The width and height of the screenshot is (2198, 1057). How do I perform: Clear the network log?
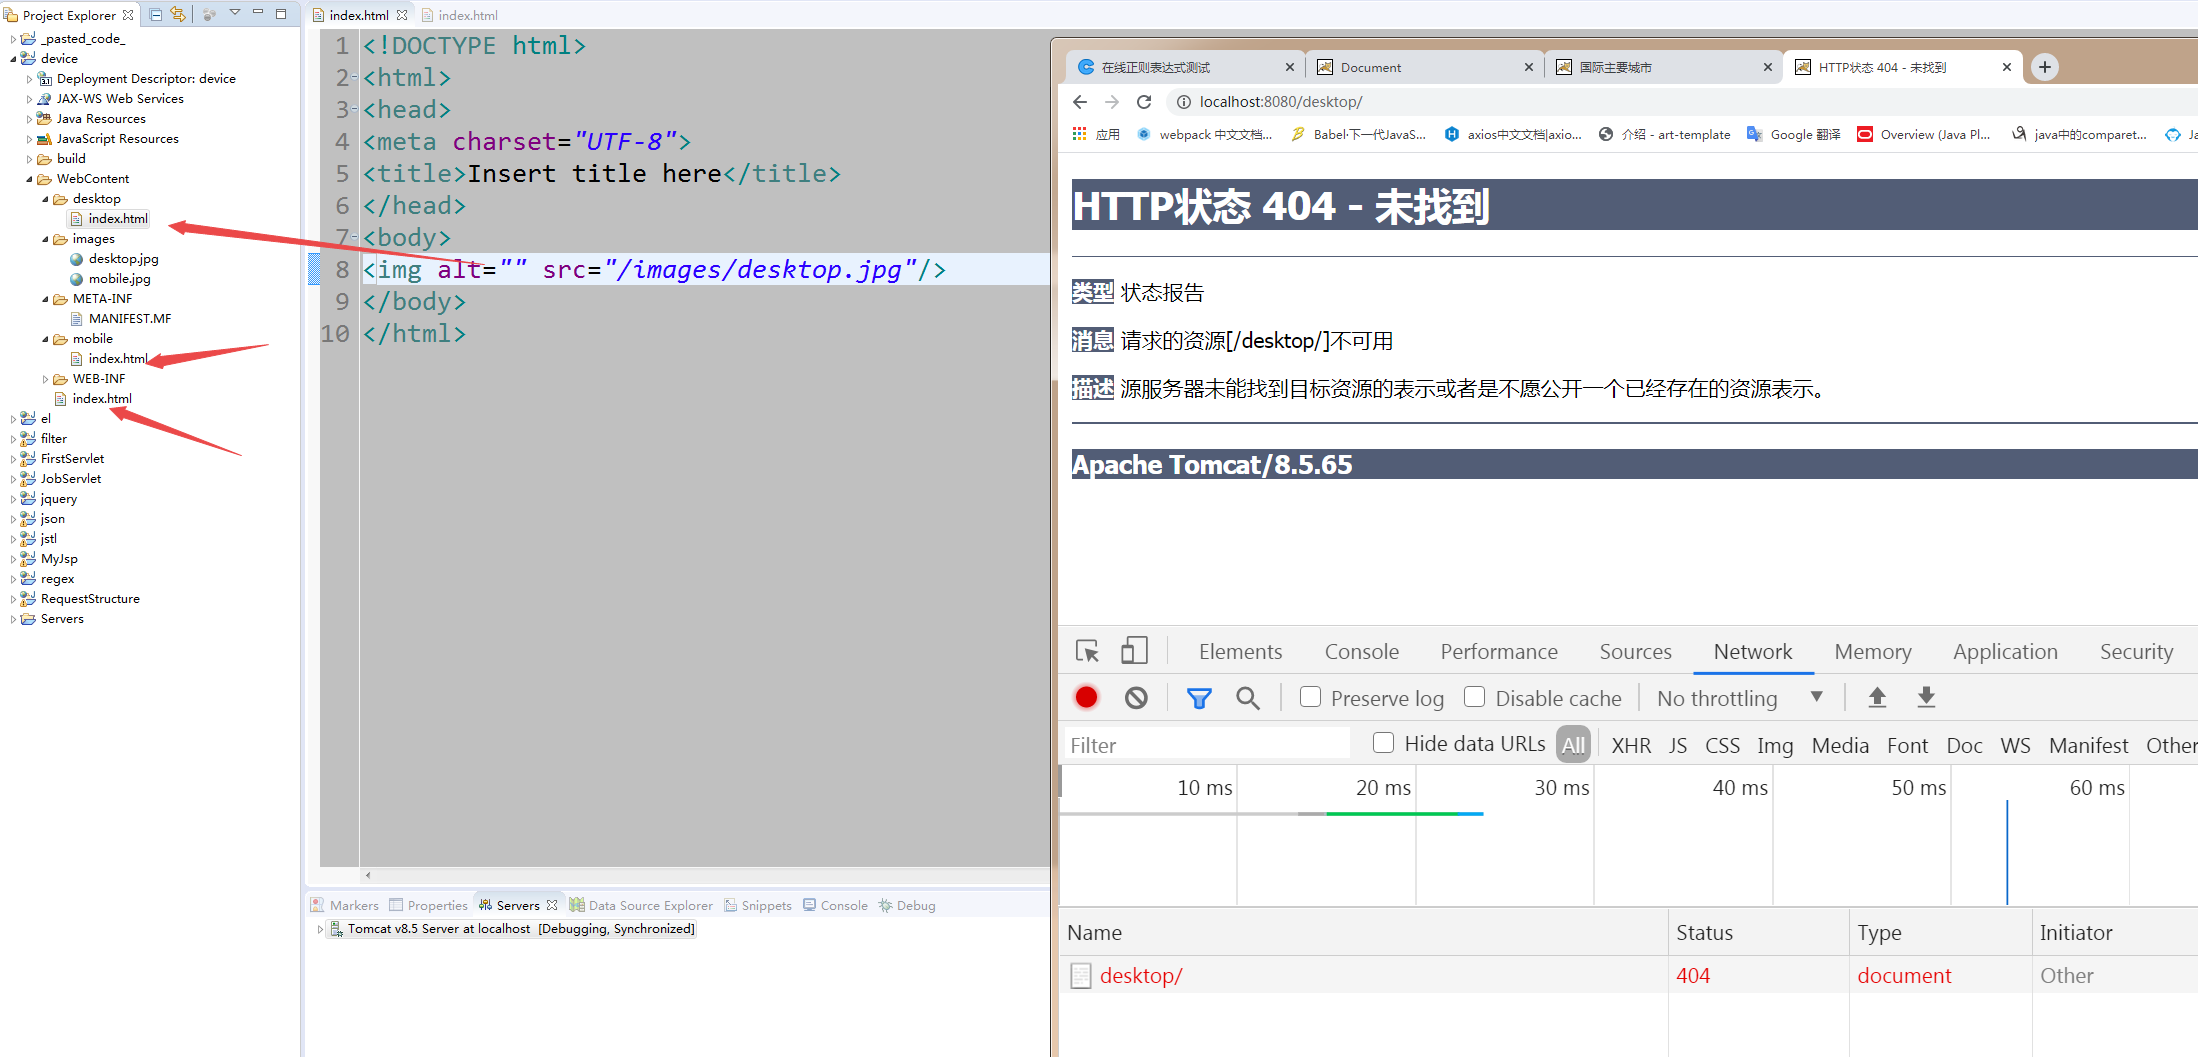pyautogui.click(x=1136, y=697)
